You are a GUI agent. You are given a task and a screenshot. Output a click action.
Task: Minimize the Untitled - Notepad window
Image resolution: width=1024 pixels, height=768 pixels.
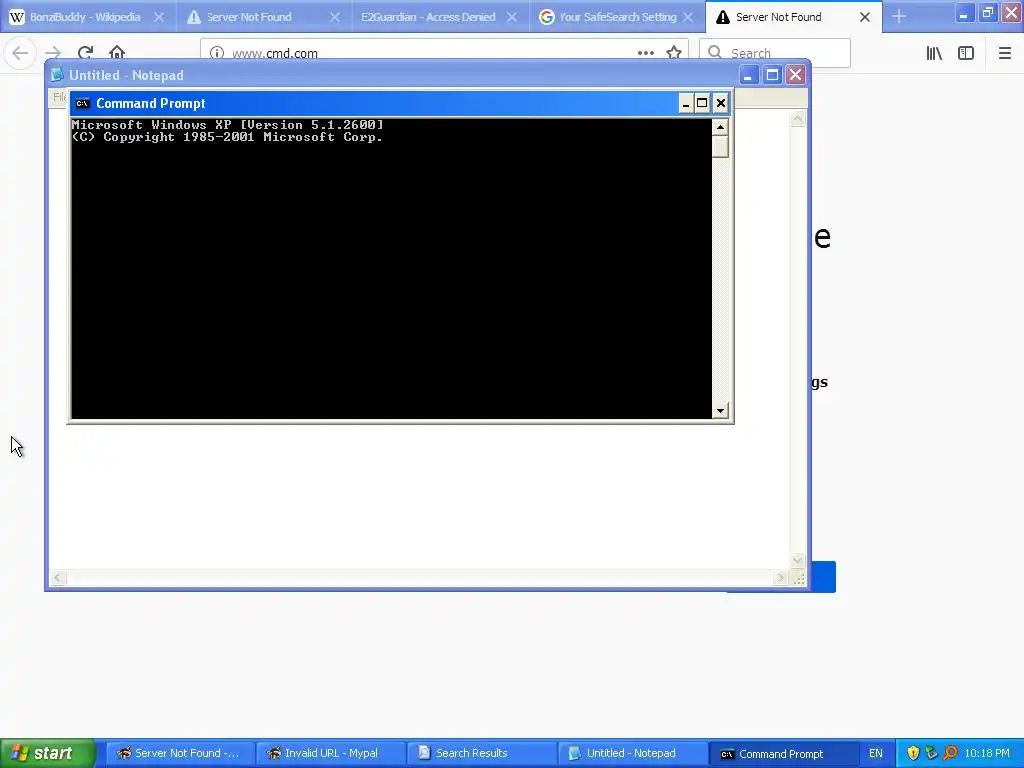(x=748, y=75)
